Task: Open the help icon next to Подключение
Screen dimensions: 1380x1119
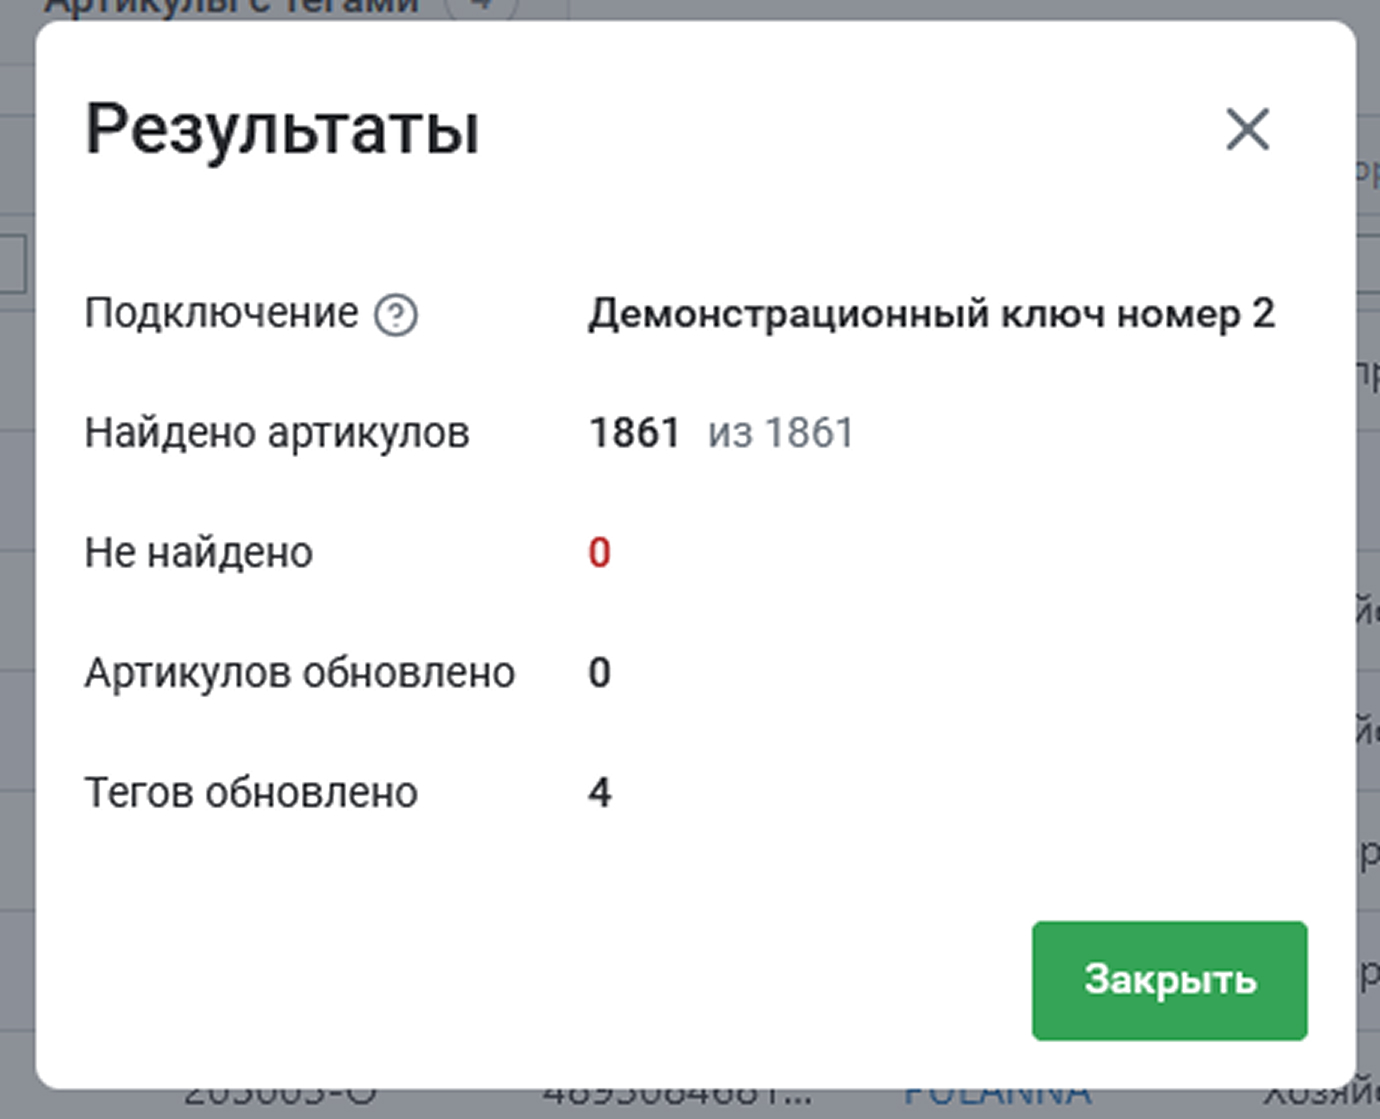Action: [x=396, y=316]
